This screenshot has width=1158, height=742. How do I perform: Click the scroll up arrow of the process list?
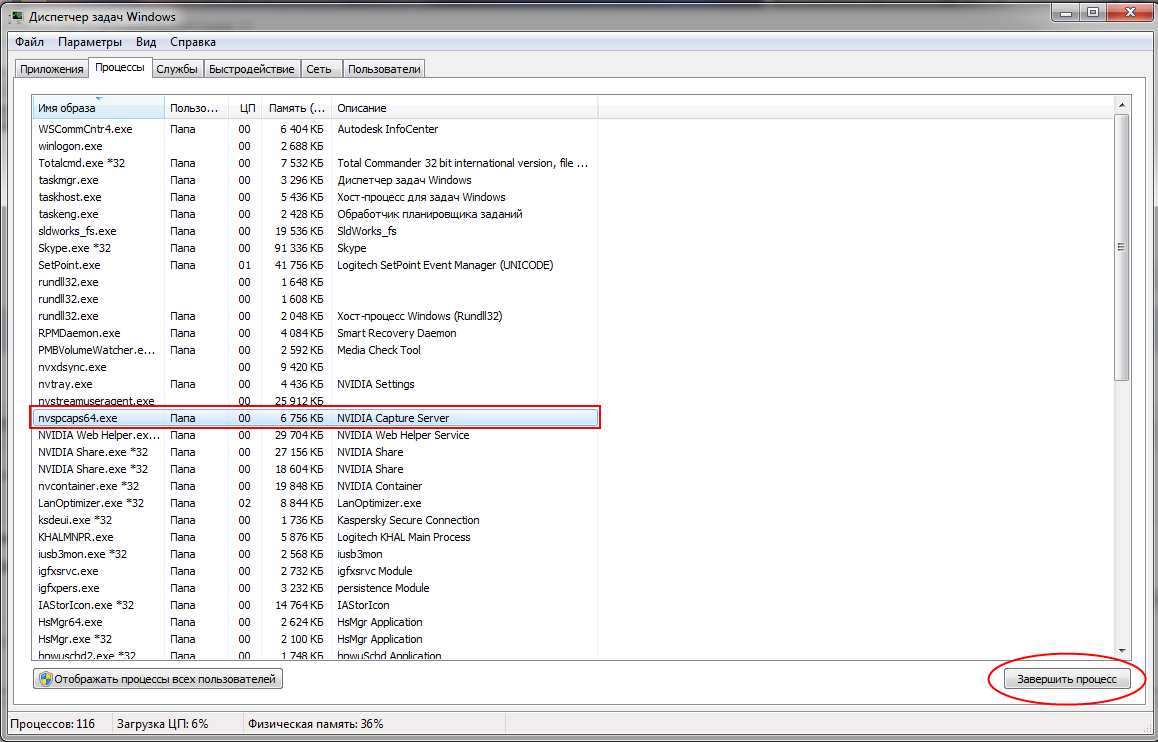(1122, 105)
